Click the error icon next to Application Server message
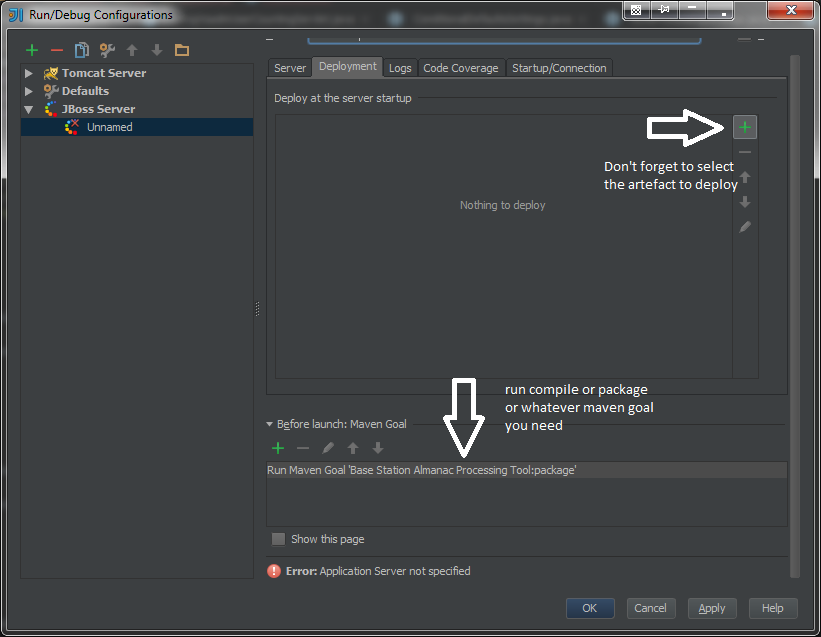Screen dimensions: 821x637 click(274, 571)
